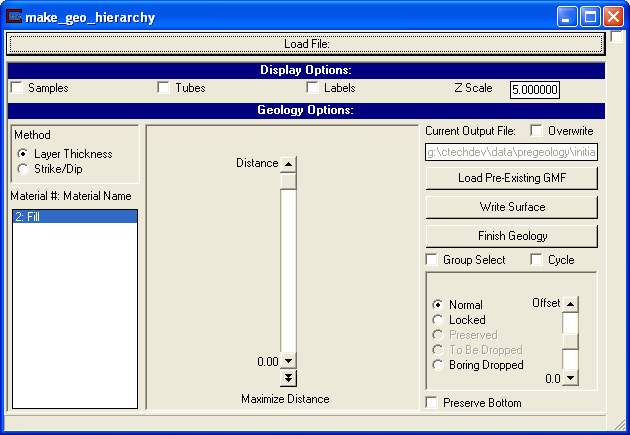Click the Offset slider down arrow
630x435 pixels.
(570, 378)
